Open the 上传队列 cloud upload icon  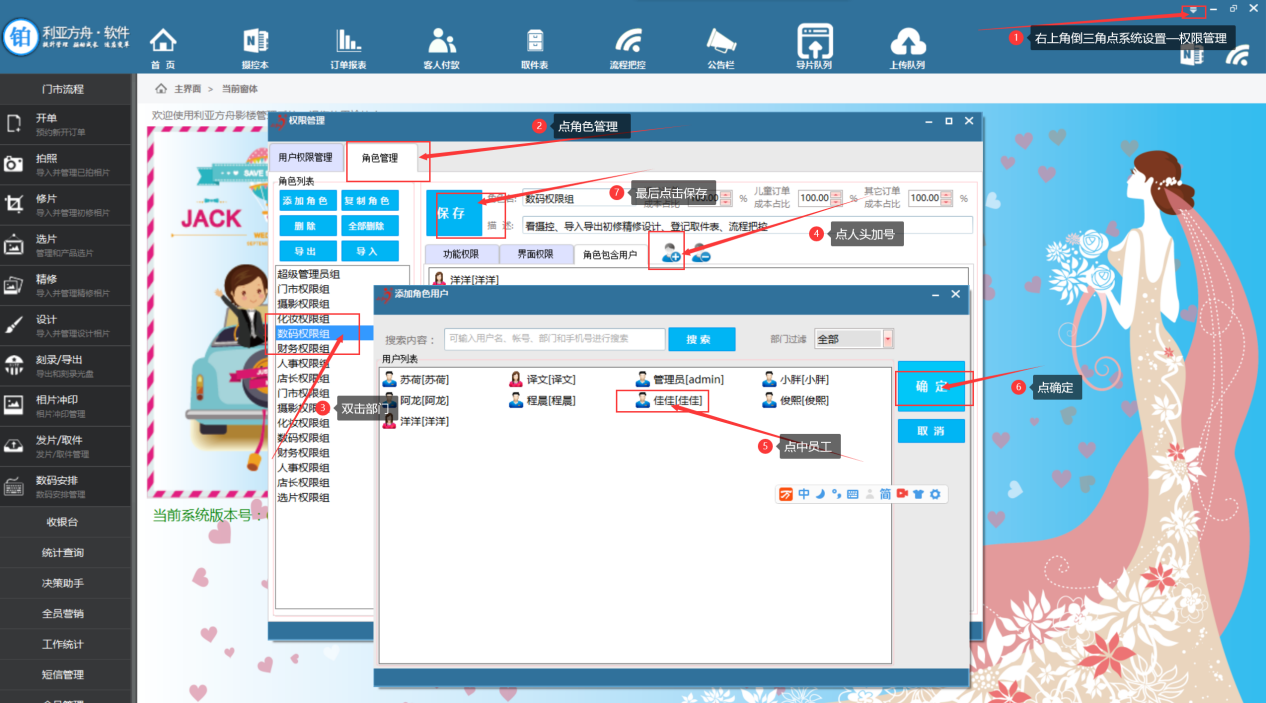pos(906,42)
